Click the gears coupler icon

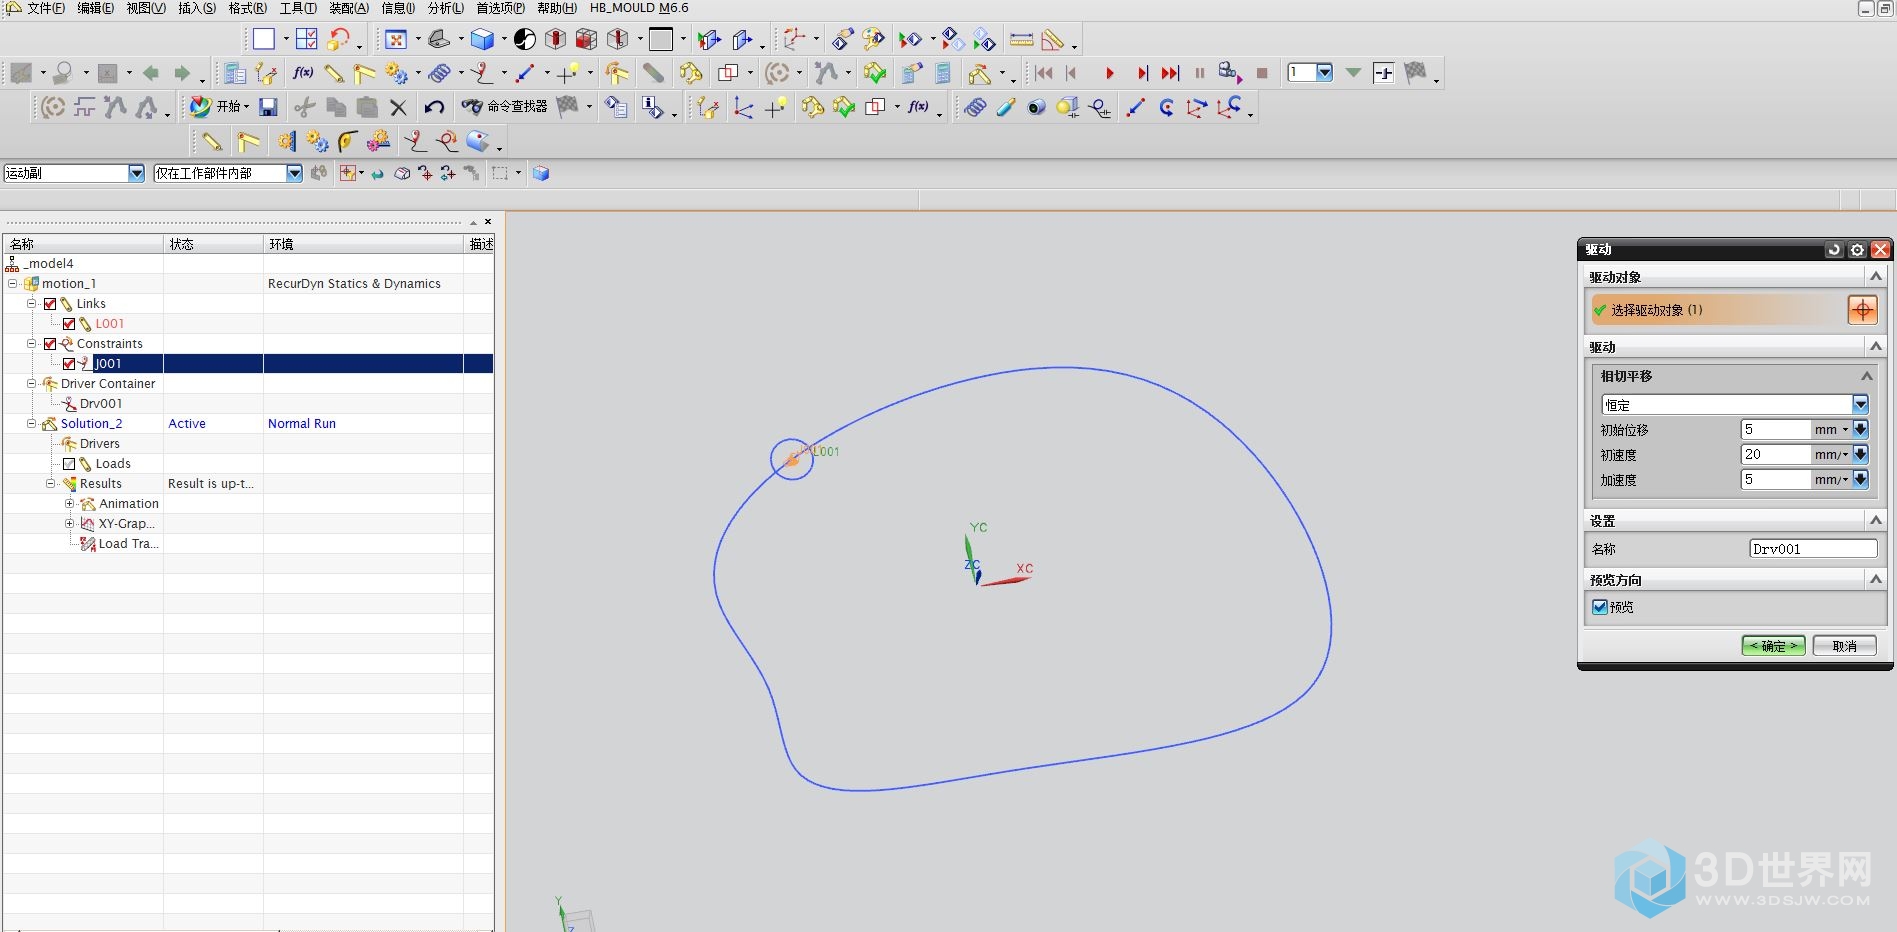(x=396, y=73)
